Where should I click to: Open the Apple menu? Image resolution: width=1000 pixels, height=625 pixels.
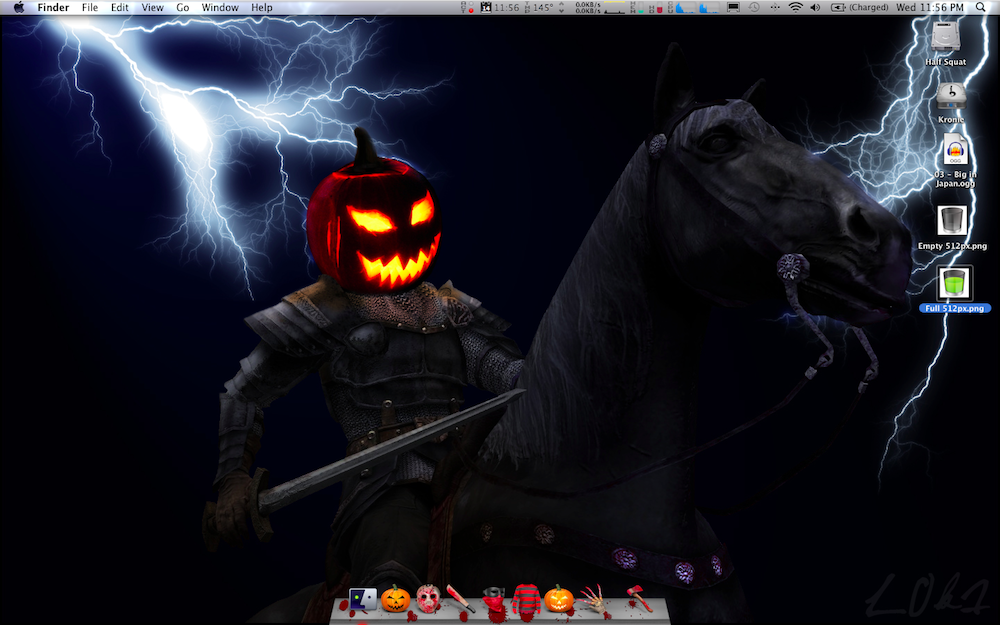(x=19, y=8)
